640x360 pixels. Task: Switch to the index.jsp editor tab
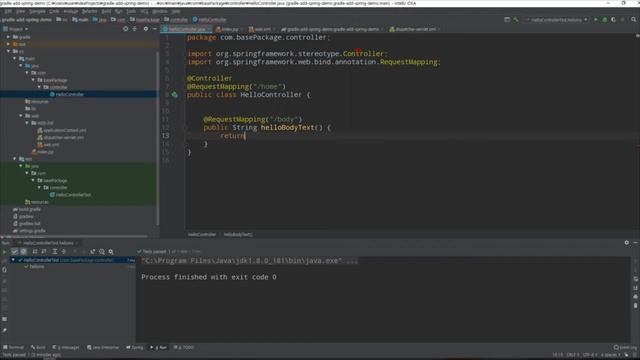(229, 29)
